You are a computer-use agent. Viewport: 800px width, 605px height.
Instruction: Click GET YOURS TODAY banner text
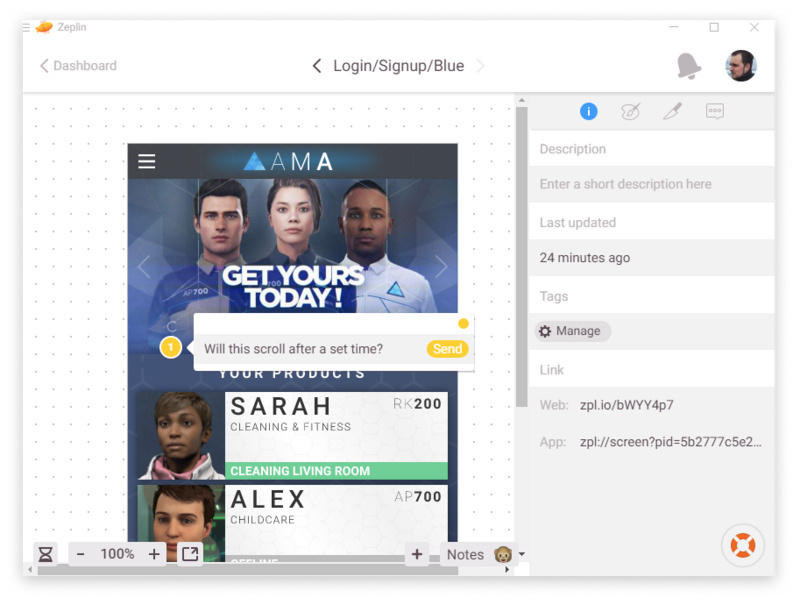click(293, 287)
